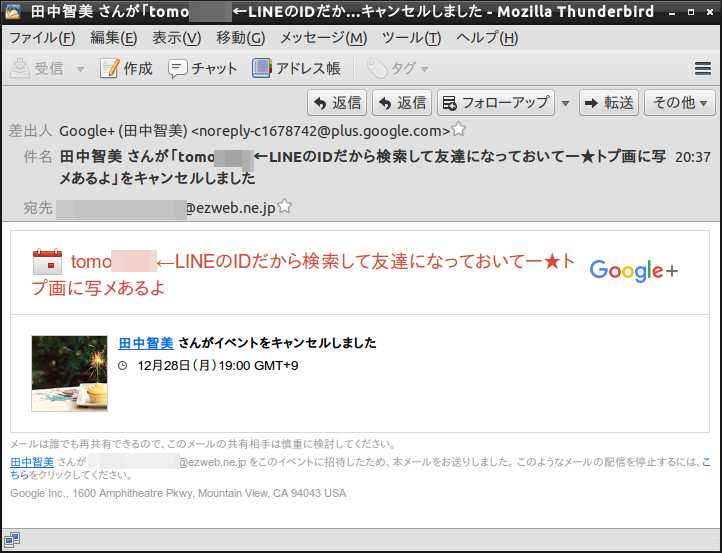Open the アドレス帳 address book

(296, 69)
